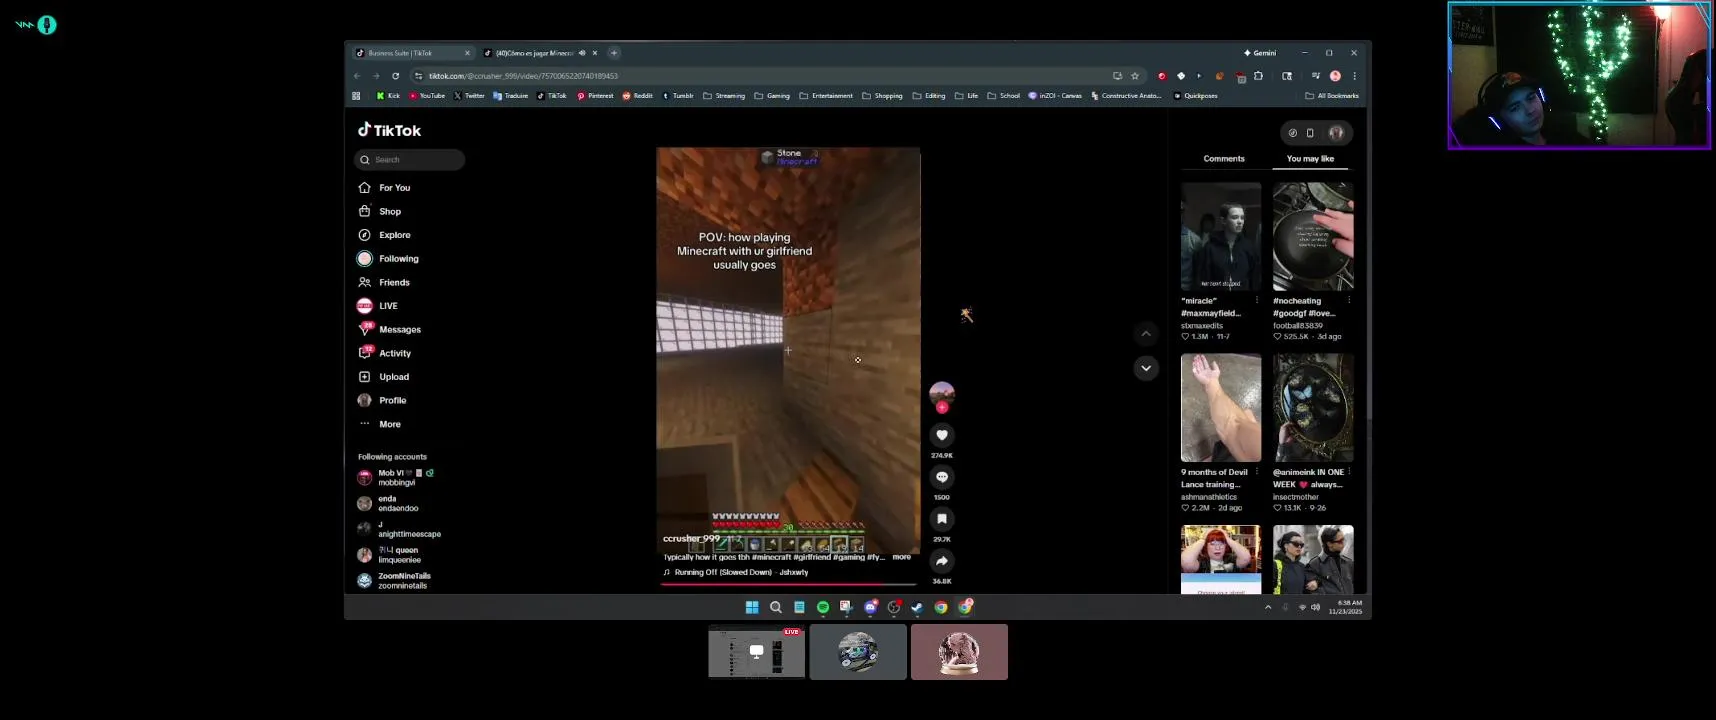Mute the playing tab via its speaker icon

tap(582, 53)
